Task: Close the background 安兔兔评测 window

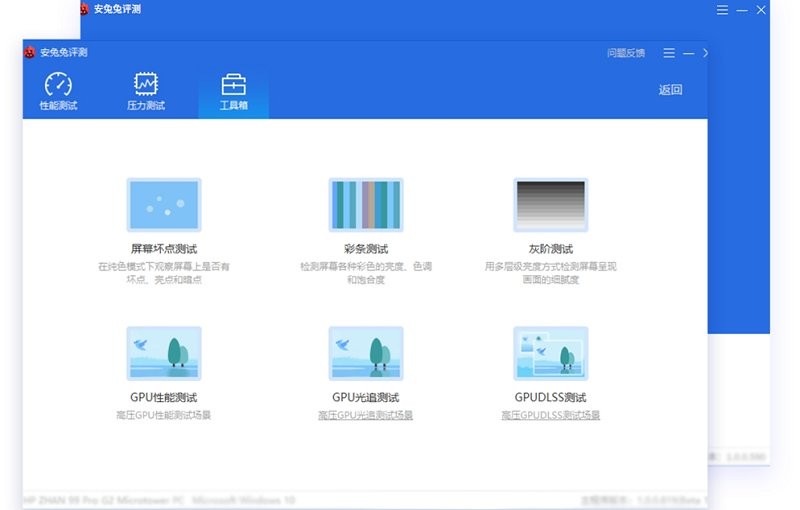Action: click(761, 9)
